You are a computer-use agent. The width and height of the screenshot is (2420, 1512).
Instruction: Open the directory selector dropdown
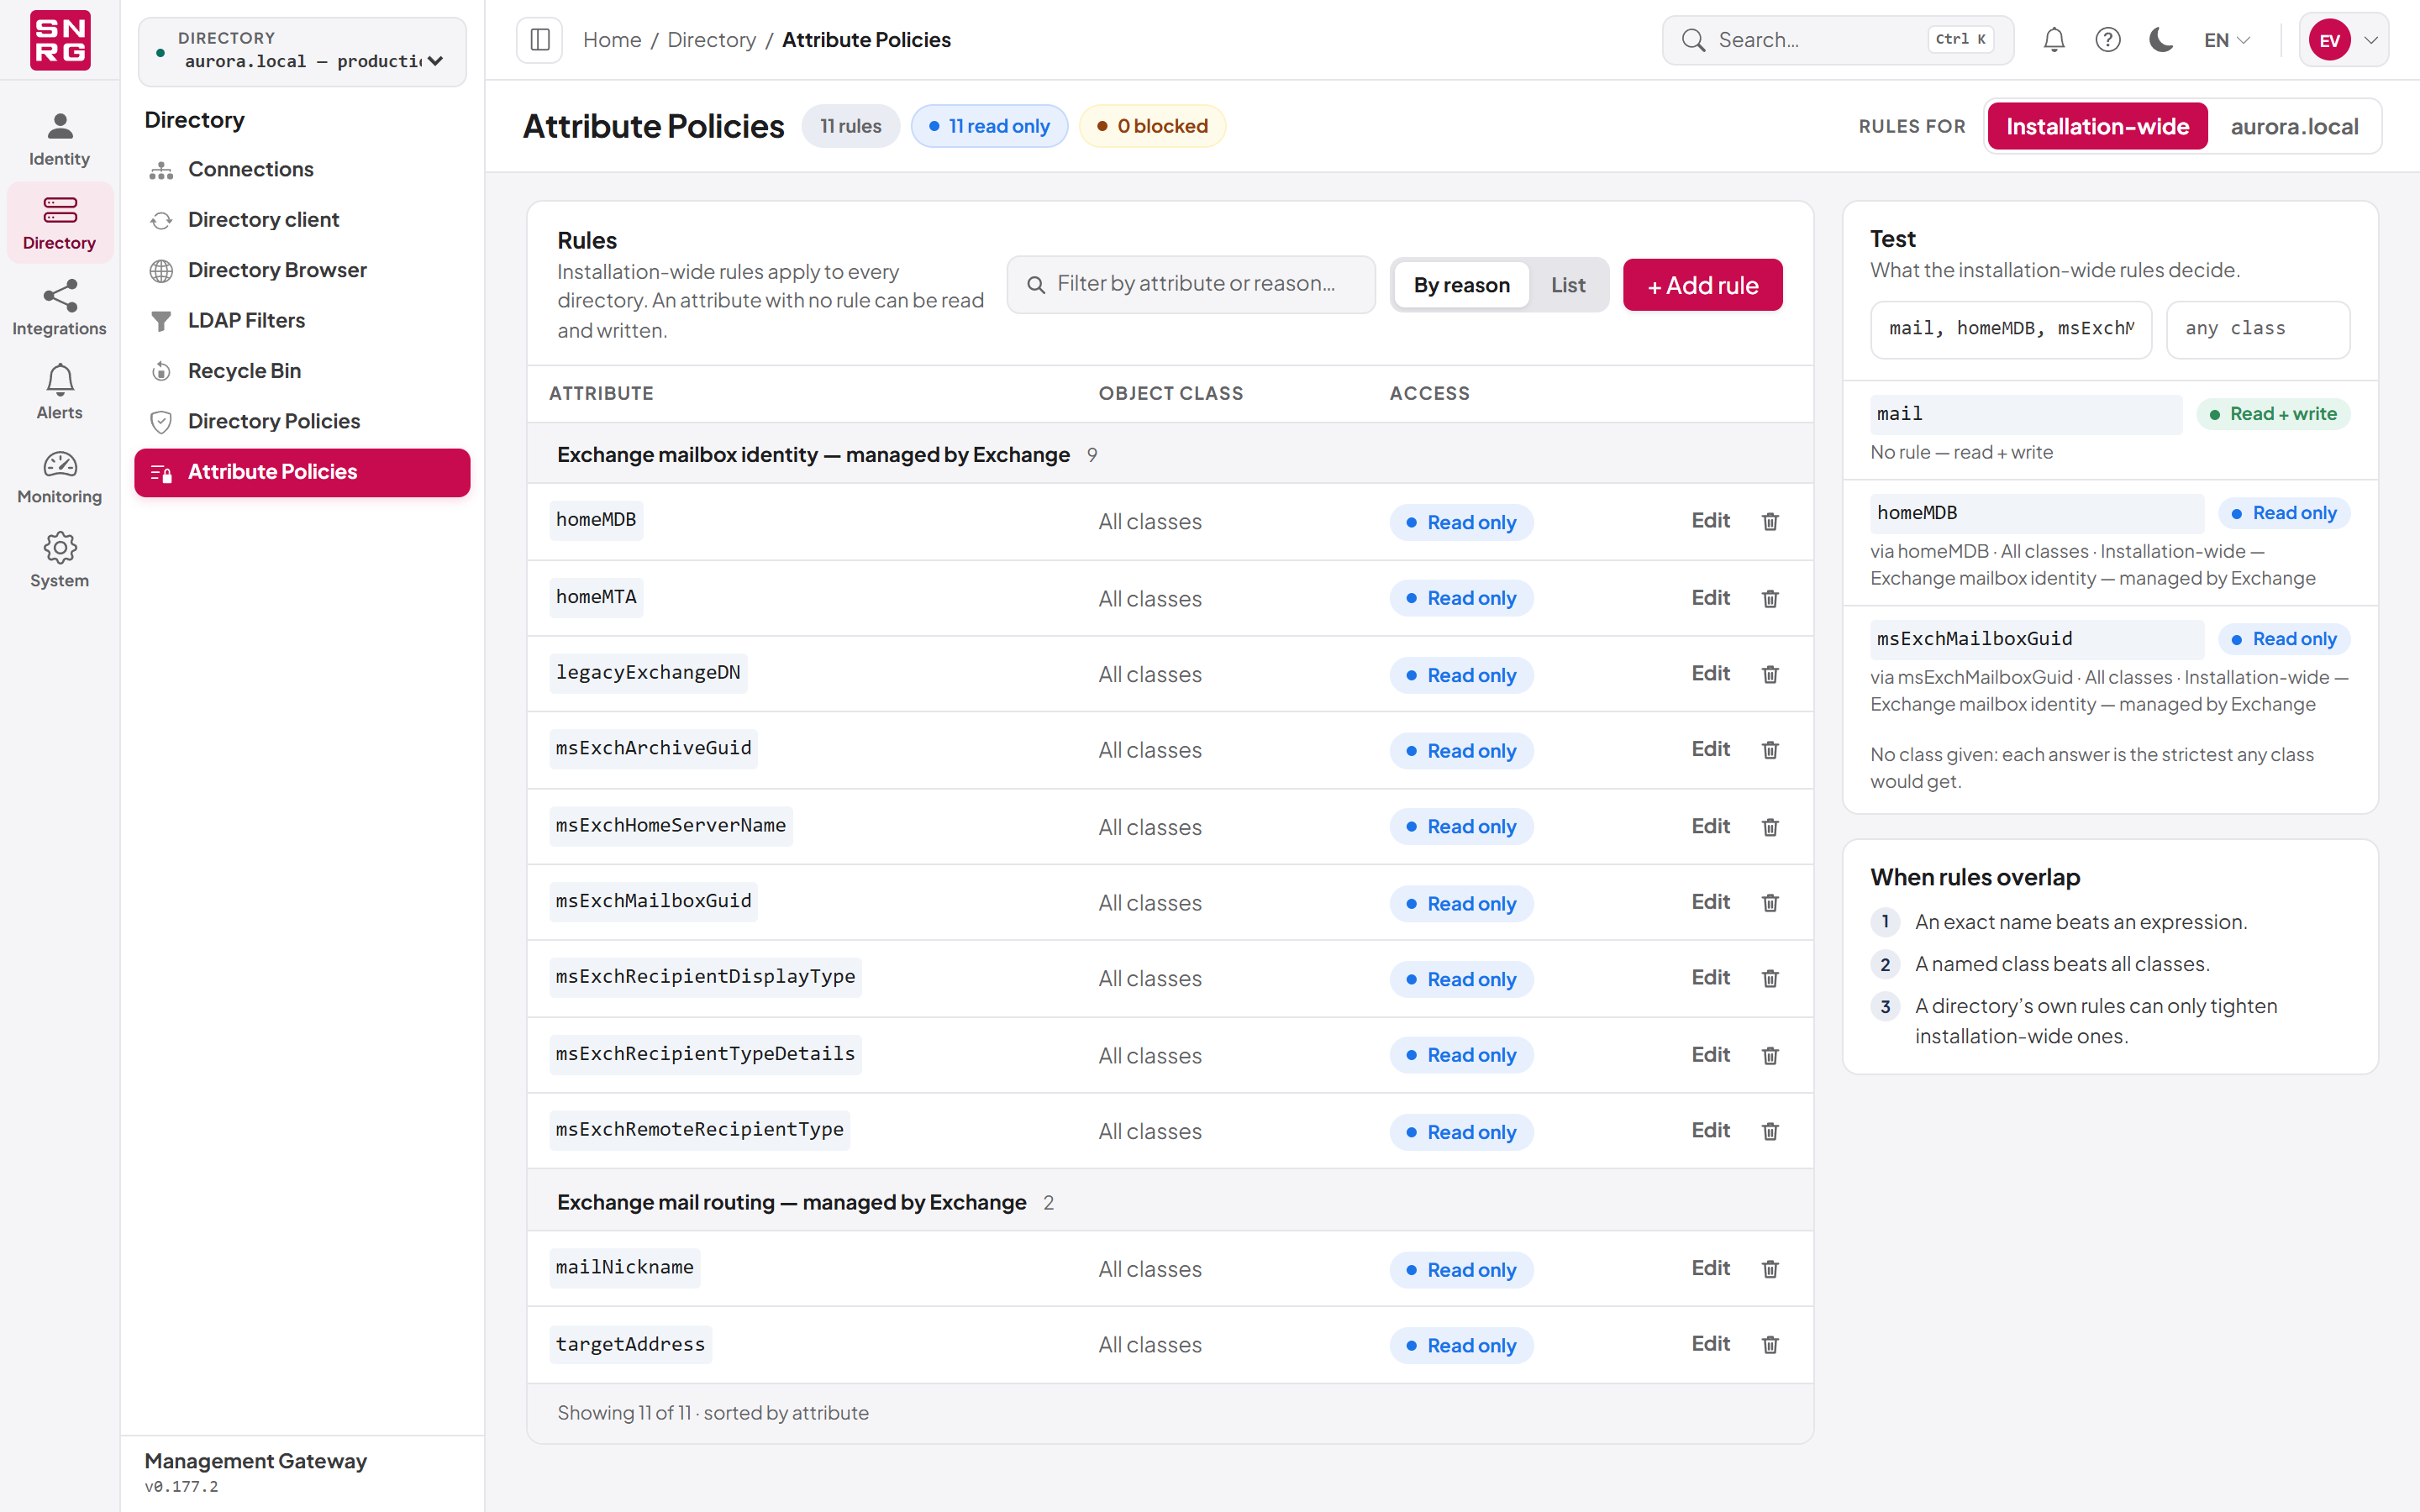pos(302,51)
